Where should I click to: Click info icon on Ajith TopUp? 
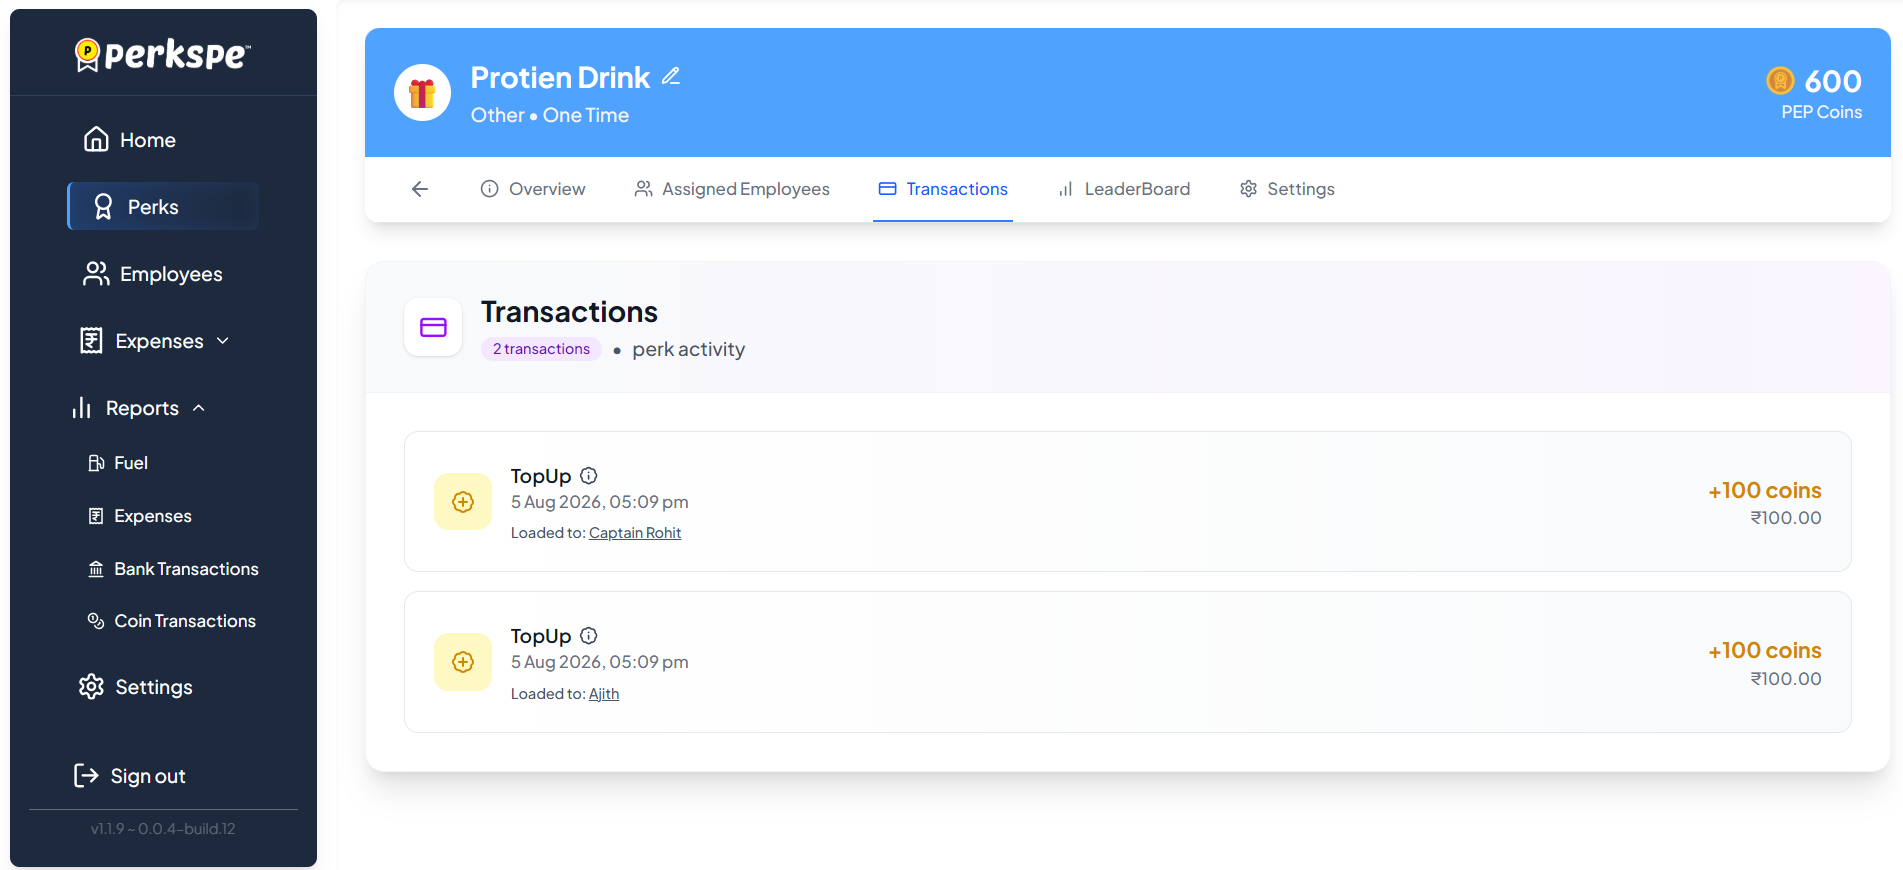tap(589, 635)
